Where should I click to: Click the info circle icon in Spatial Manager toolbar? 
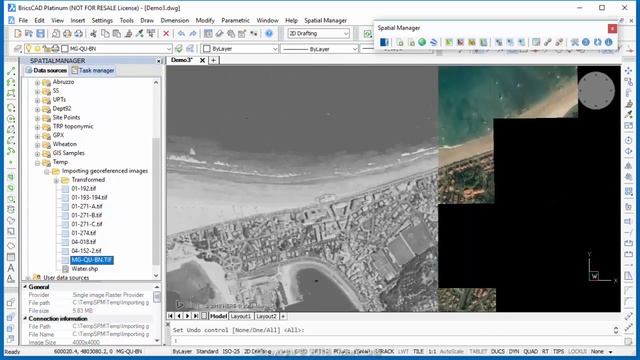[609, 42]
